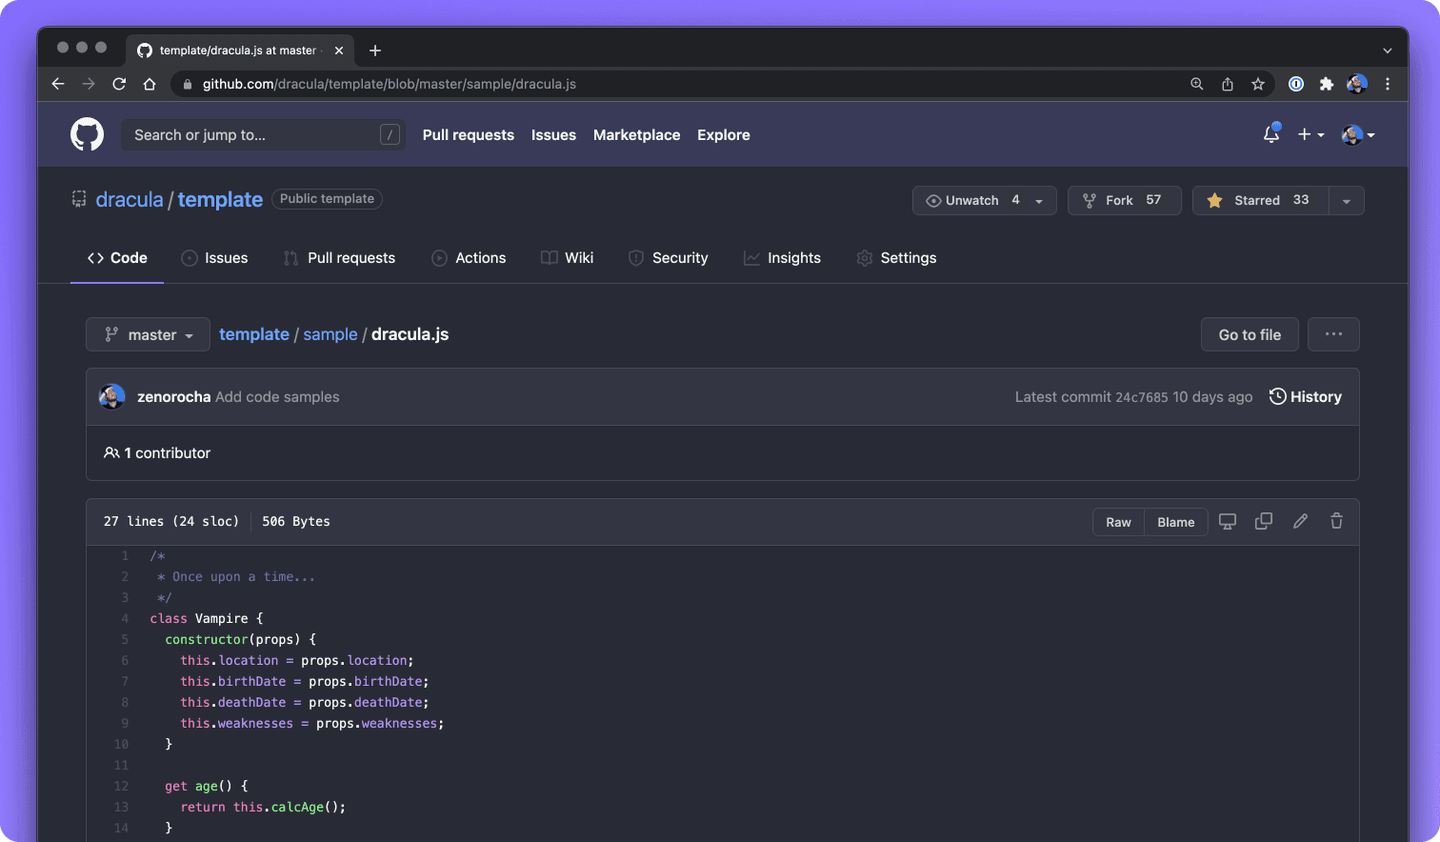Click the GitHub logo to go home

(x=87, y=134)
